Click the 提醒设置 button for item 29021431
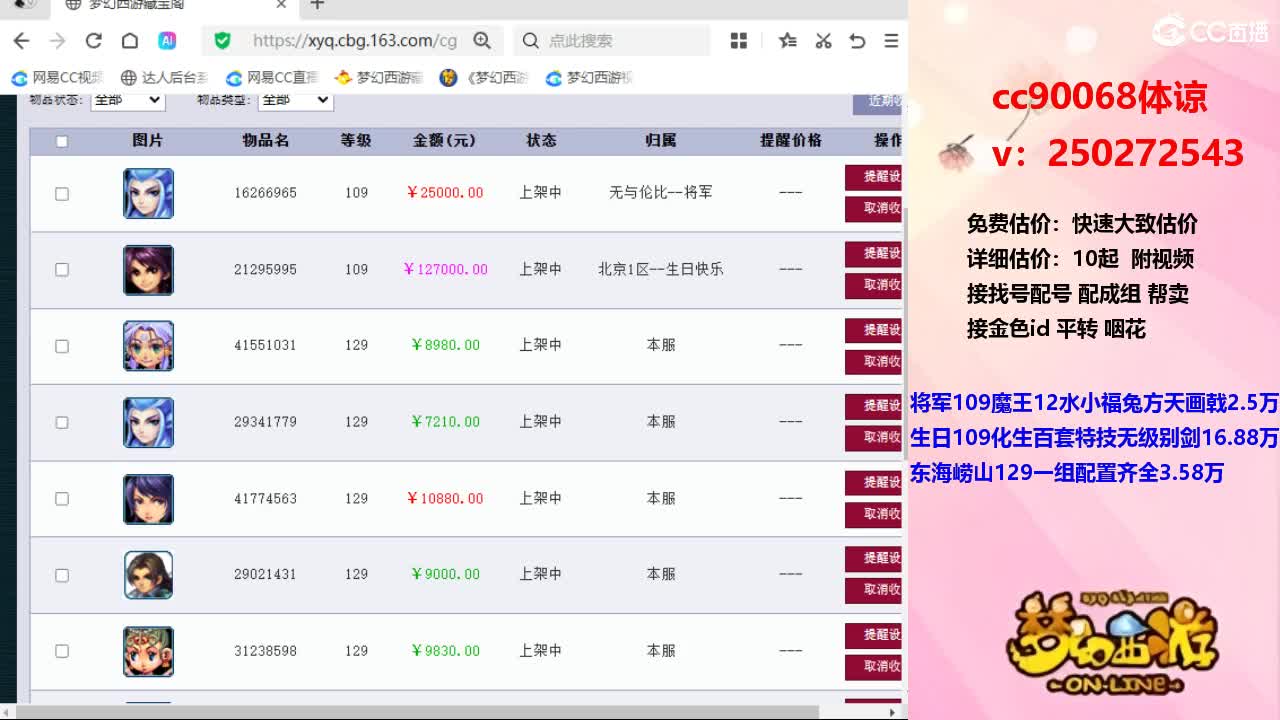Screen dimensions: 1280x720 point(874,559)
